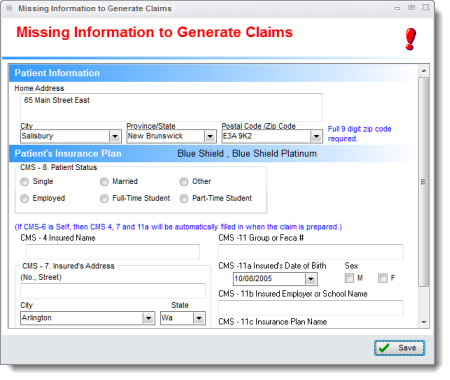Image resolution: width=450 pixels, height=380 pixels.
Task: Click the CMS-11b Insured Employer or School field
Action: [311, 308]
